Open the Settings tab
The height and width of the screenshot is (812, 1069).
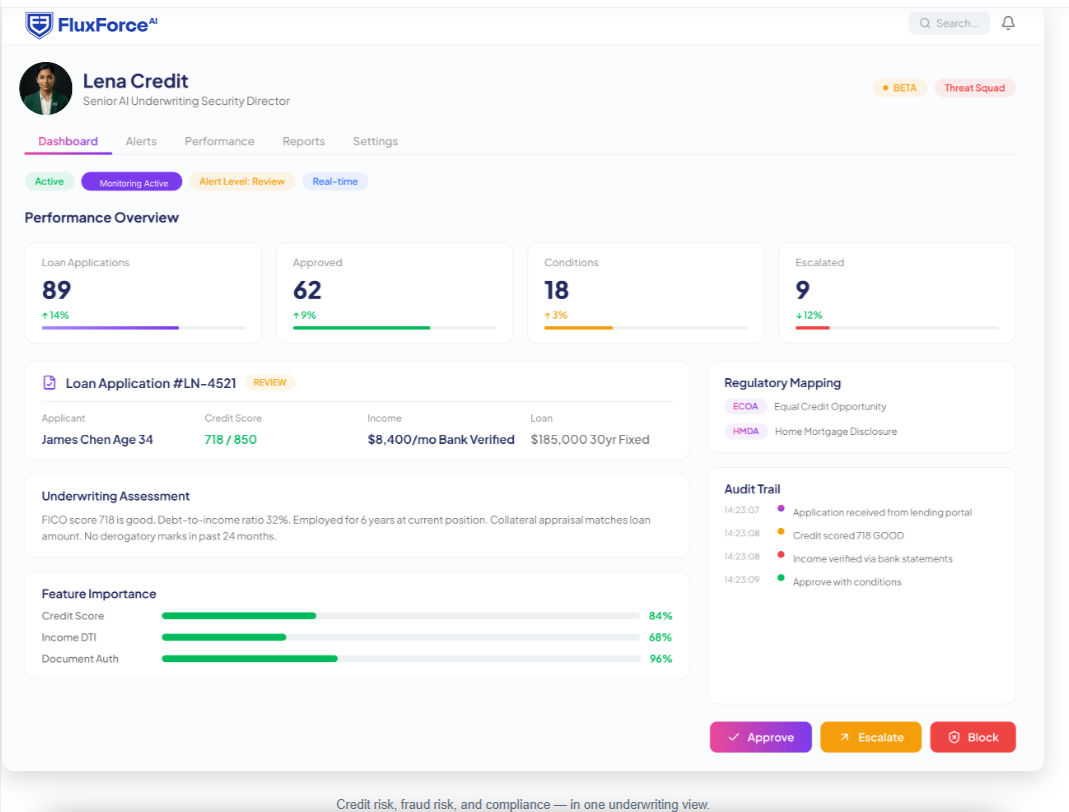[375, 141]
